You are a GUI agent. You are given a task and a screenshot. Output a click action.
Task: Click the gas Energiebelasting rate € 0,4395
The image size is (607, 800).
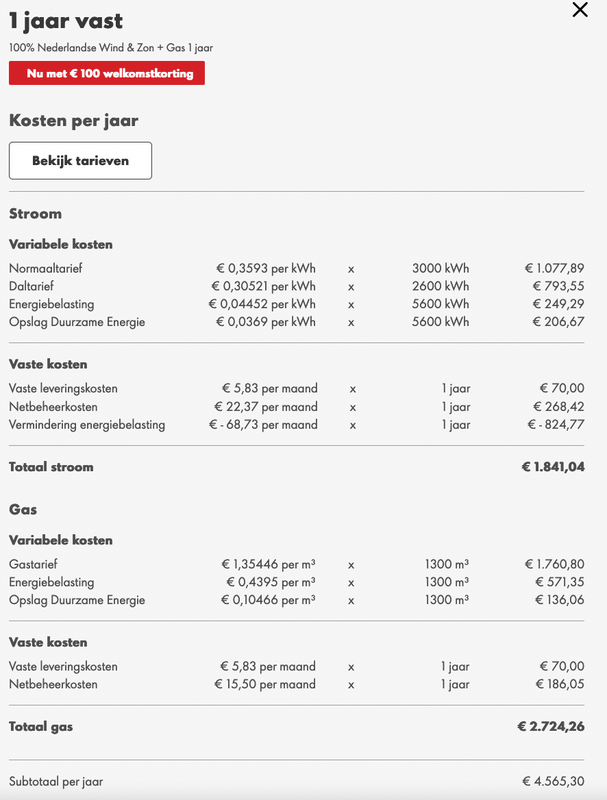(x=268, y=582)
